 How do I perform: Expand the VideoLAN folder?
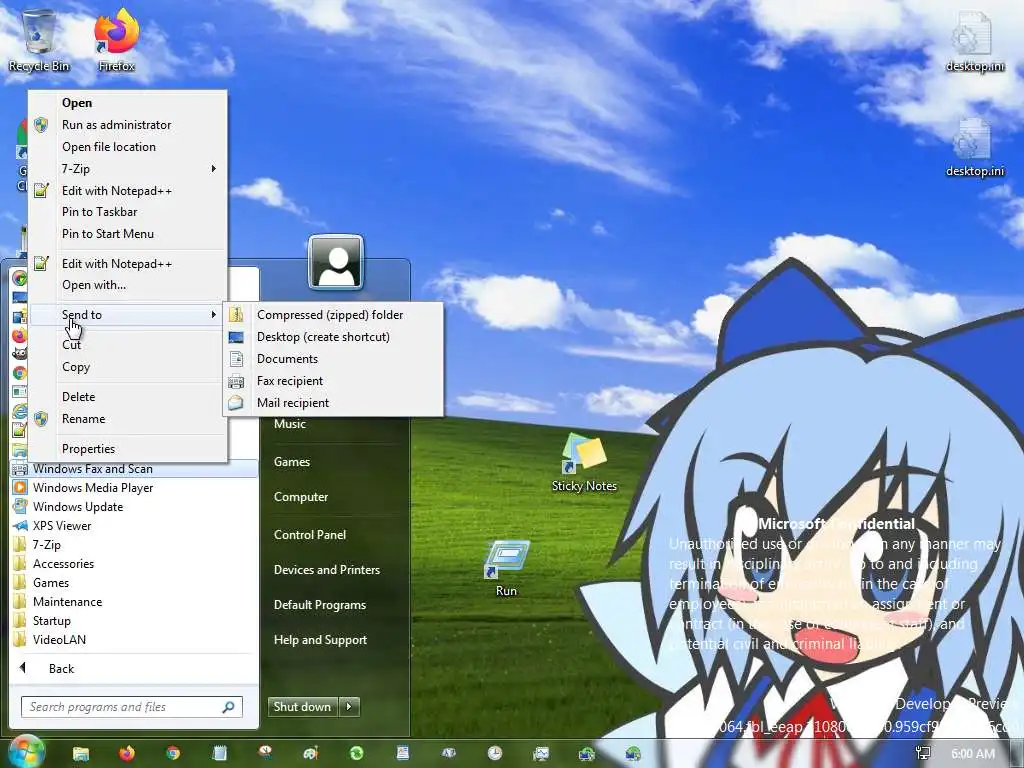click(x=134, y=639)
